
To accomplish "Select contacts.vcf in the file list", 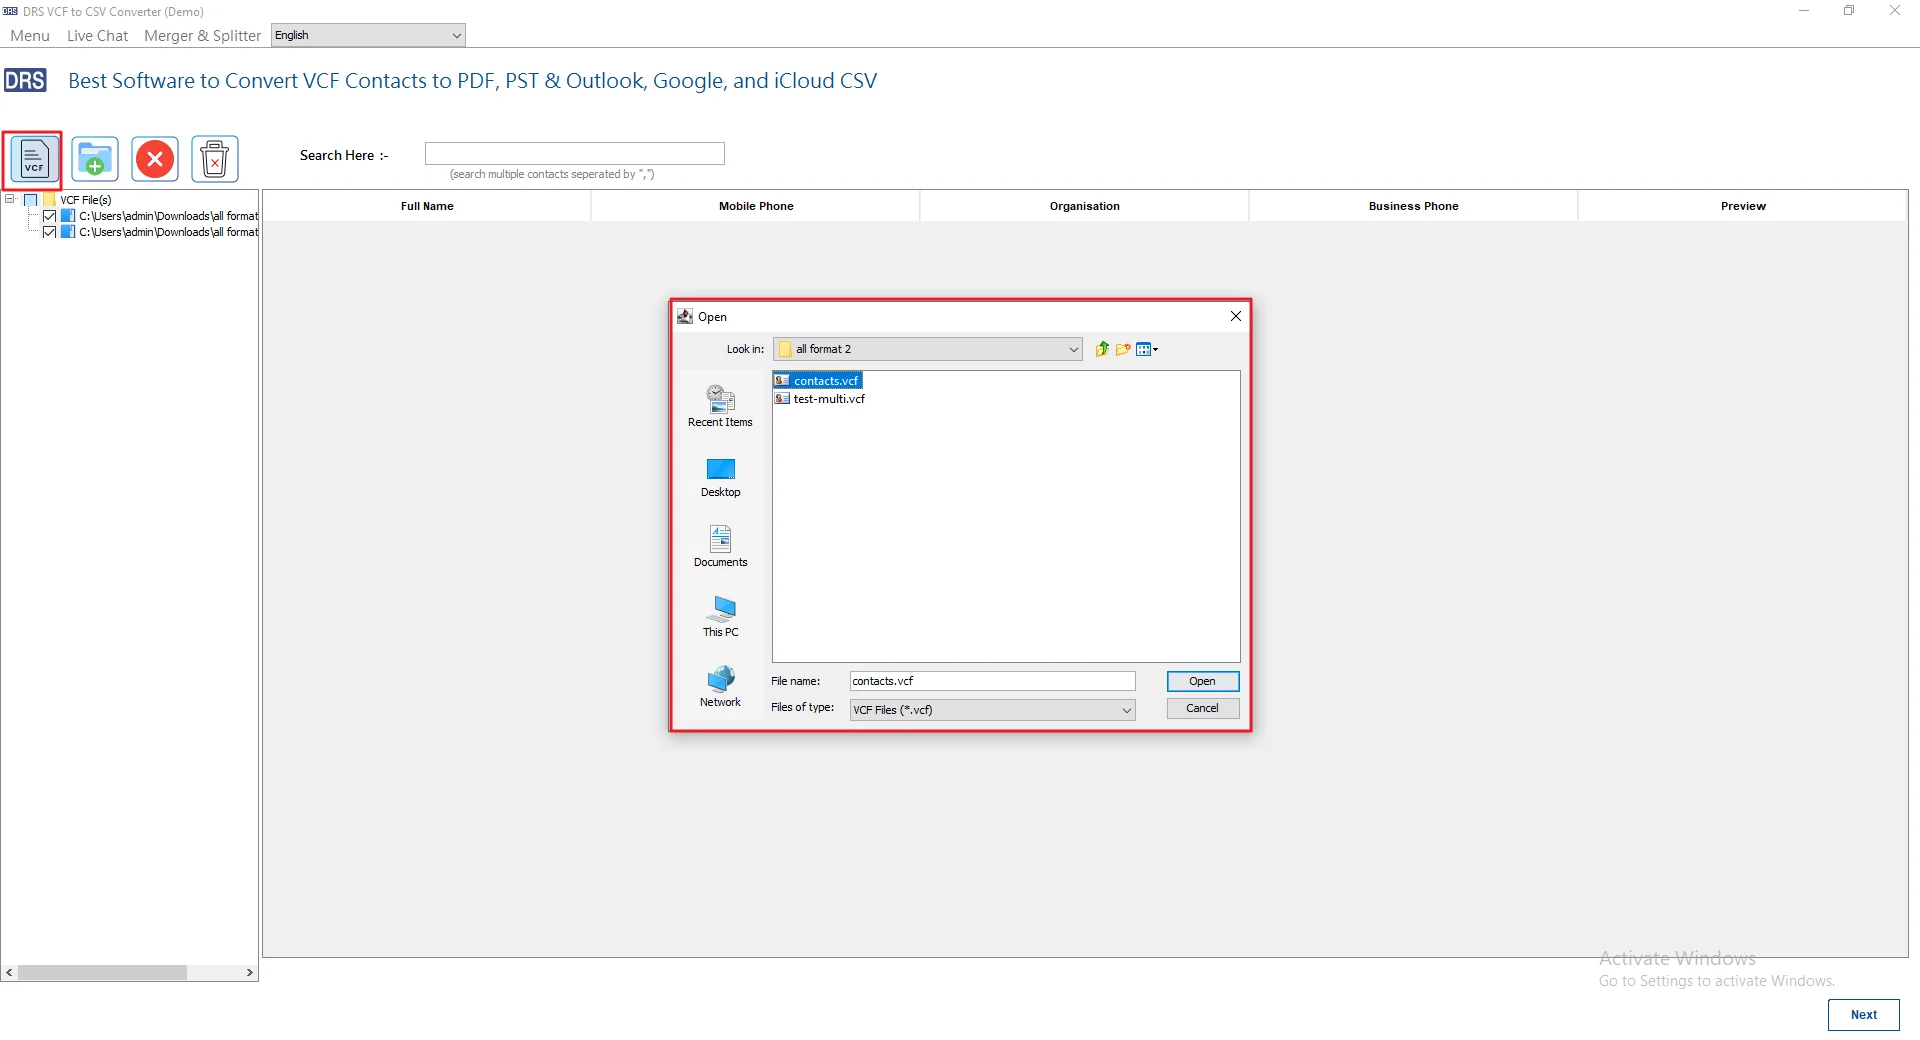I will point(817,381).
